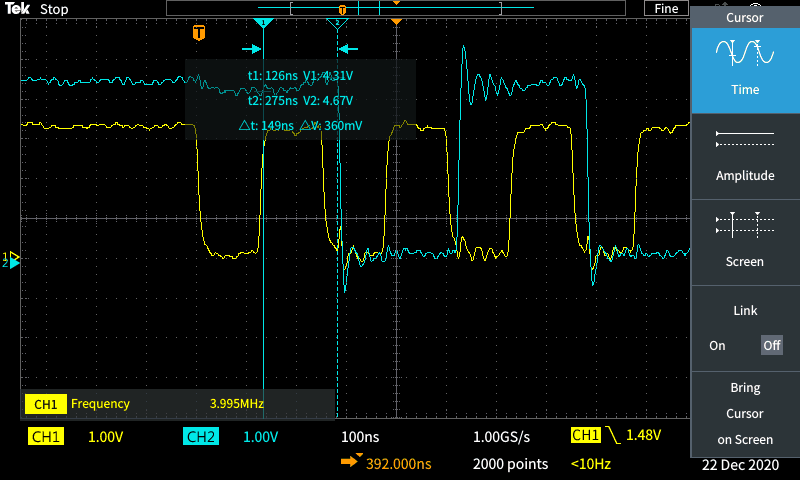Select the cyan CH2 channel badge
The height and width of the screenshot is (480, 800).
(x=200, y=437)
